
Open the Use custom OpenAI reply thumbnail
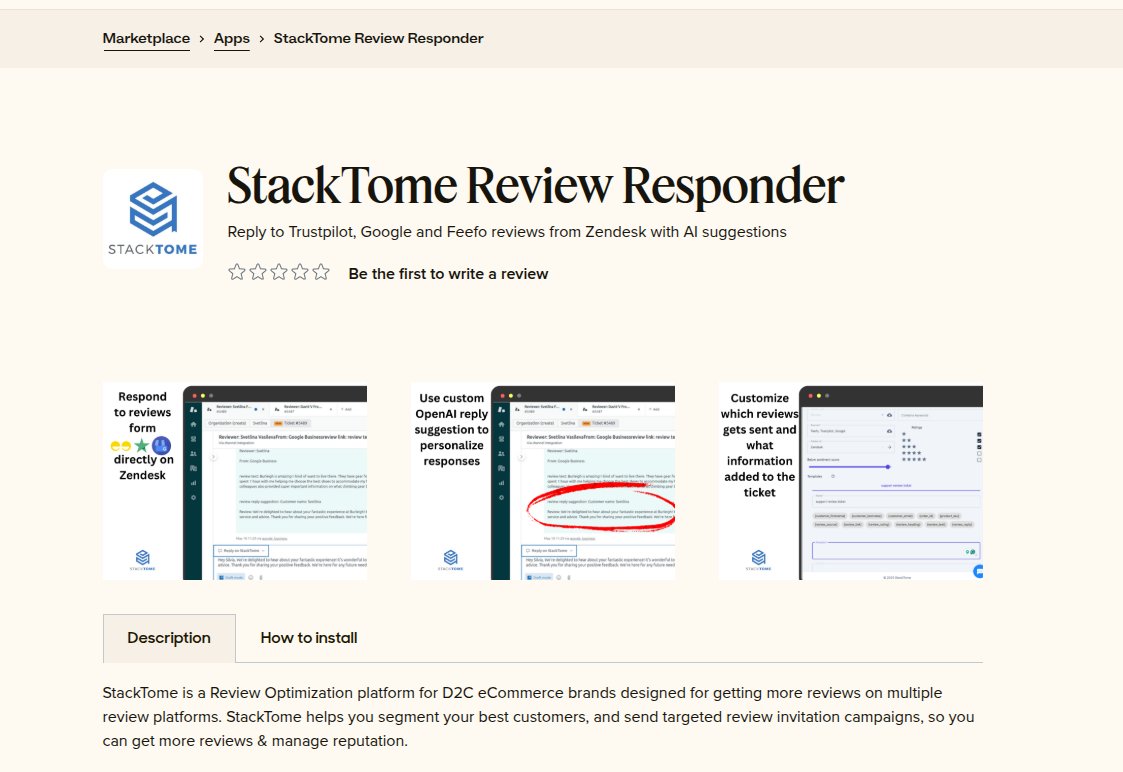coord(543,481)
